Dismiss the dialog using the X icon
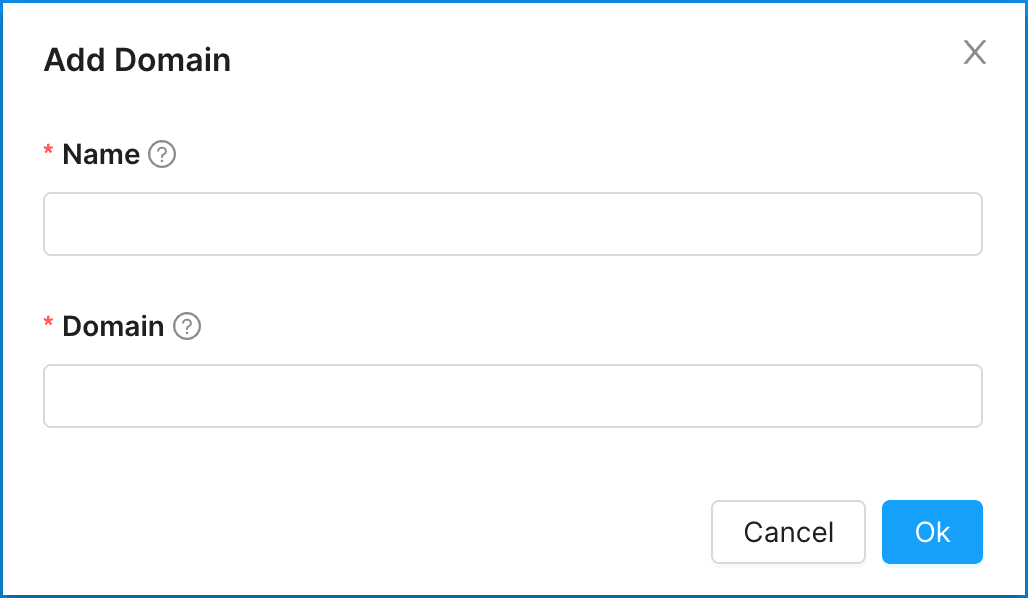 click(x=975, y=53)
